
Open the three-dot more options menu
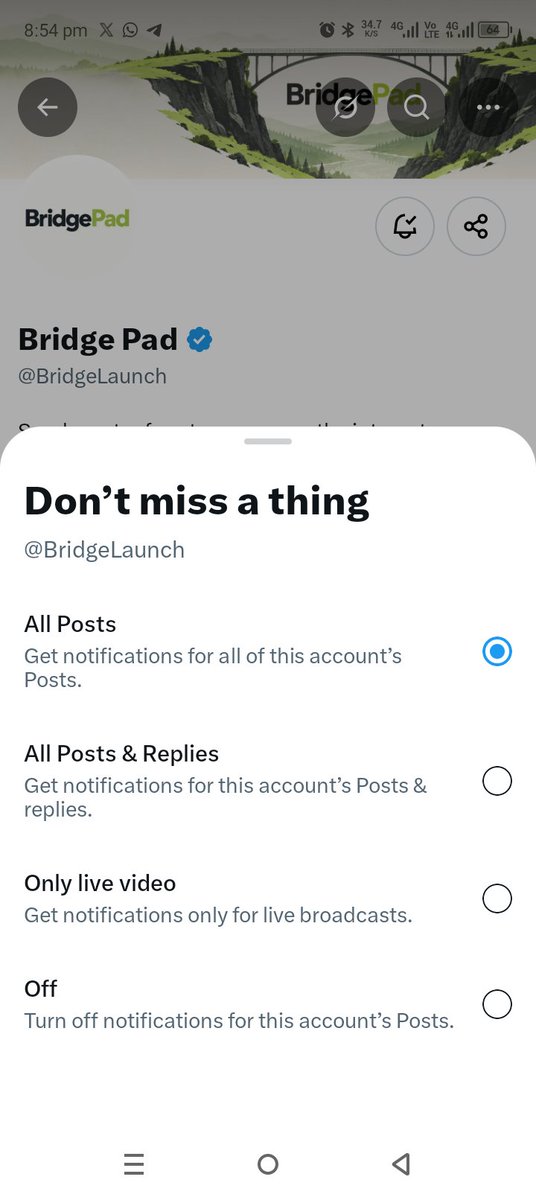(x=488, y=108)
